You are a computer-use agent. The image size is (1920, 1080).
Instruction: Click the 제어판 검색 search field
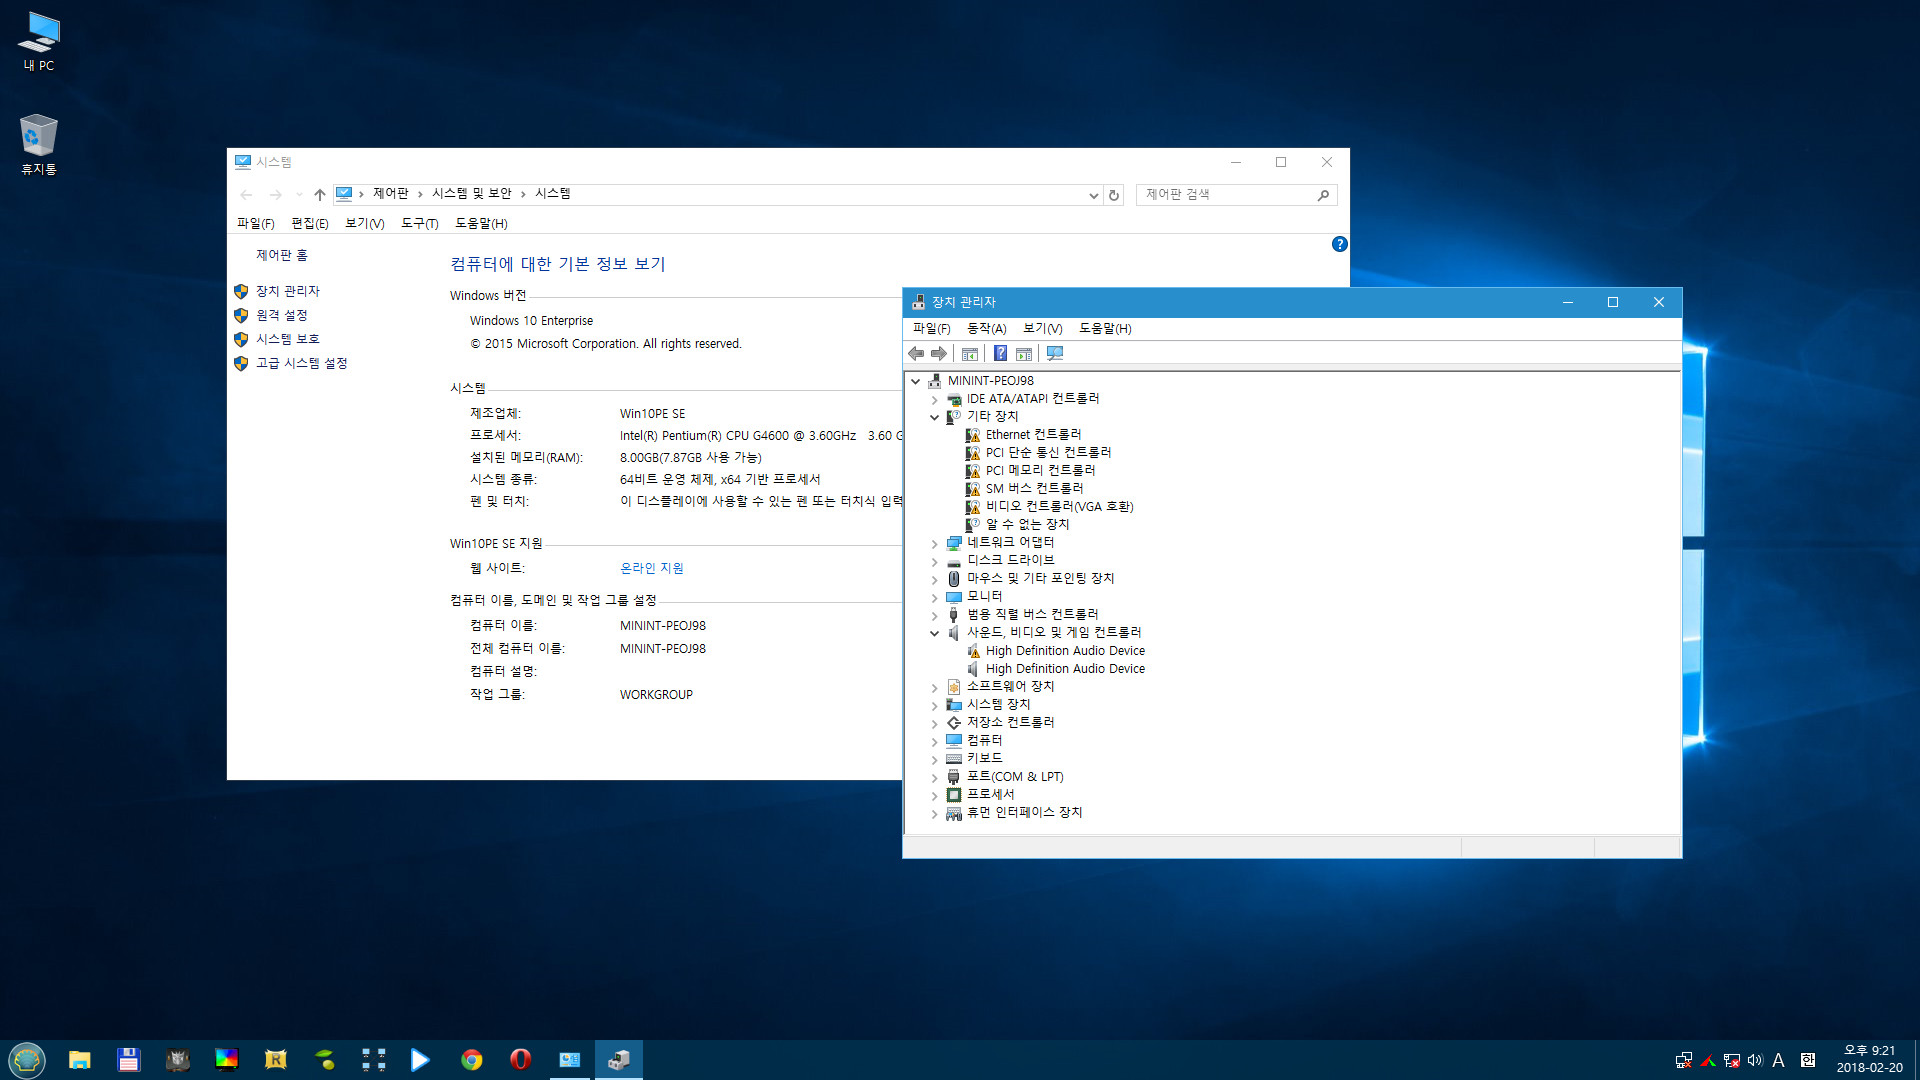pos(1236,195)
